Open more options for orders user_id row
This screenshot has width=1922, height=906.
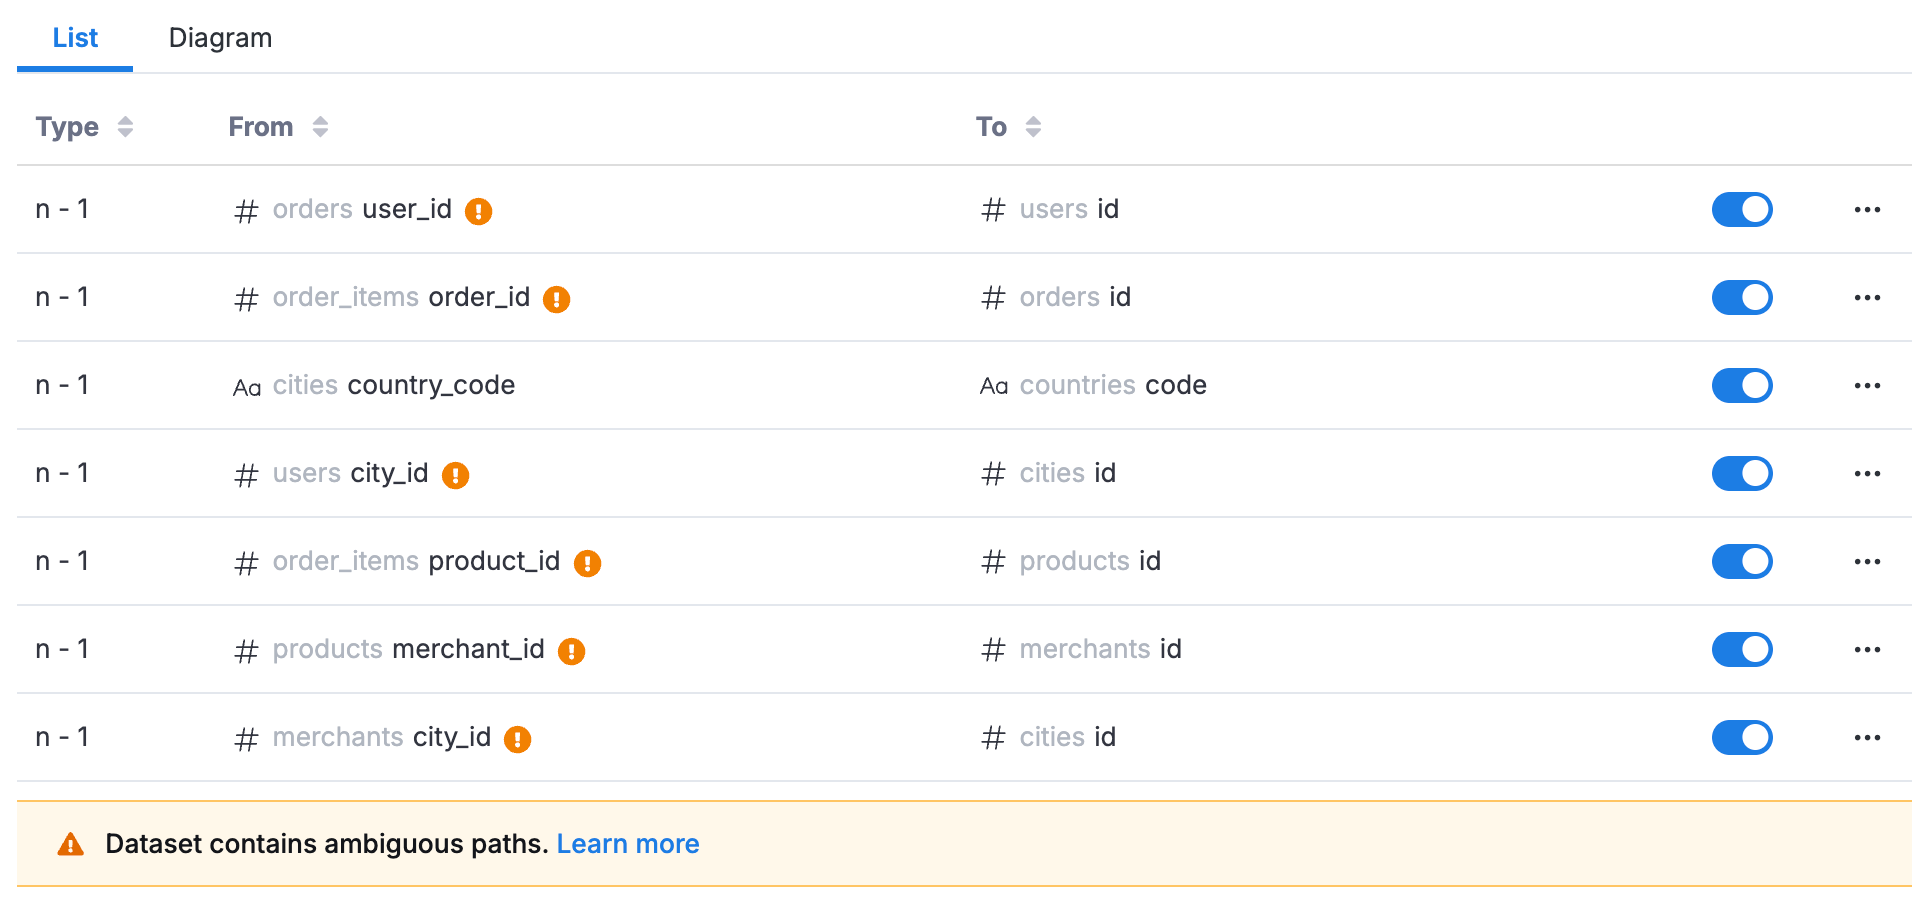(1866, 210)
